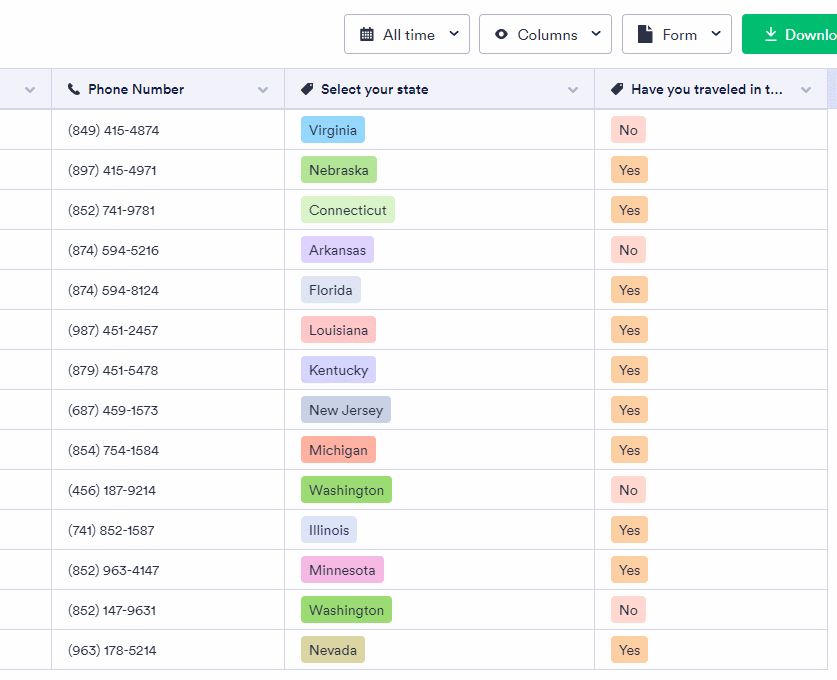
Task: Click the Yes tag in Nevada row
Action: click(x=629, y=650)
